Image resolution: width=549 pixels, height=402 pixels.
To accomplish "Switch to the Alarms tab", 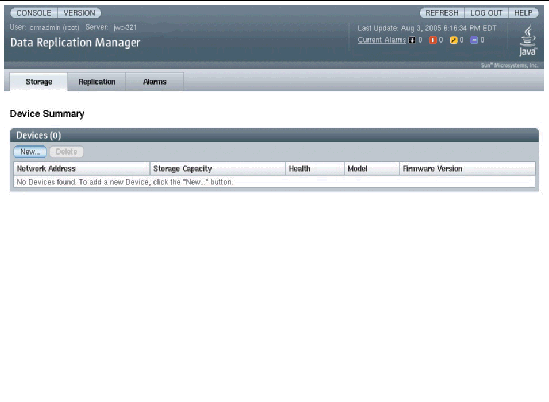I will click(155, 82).
